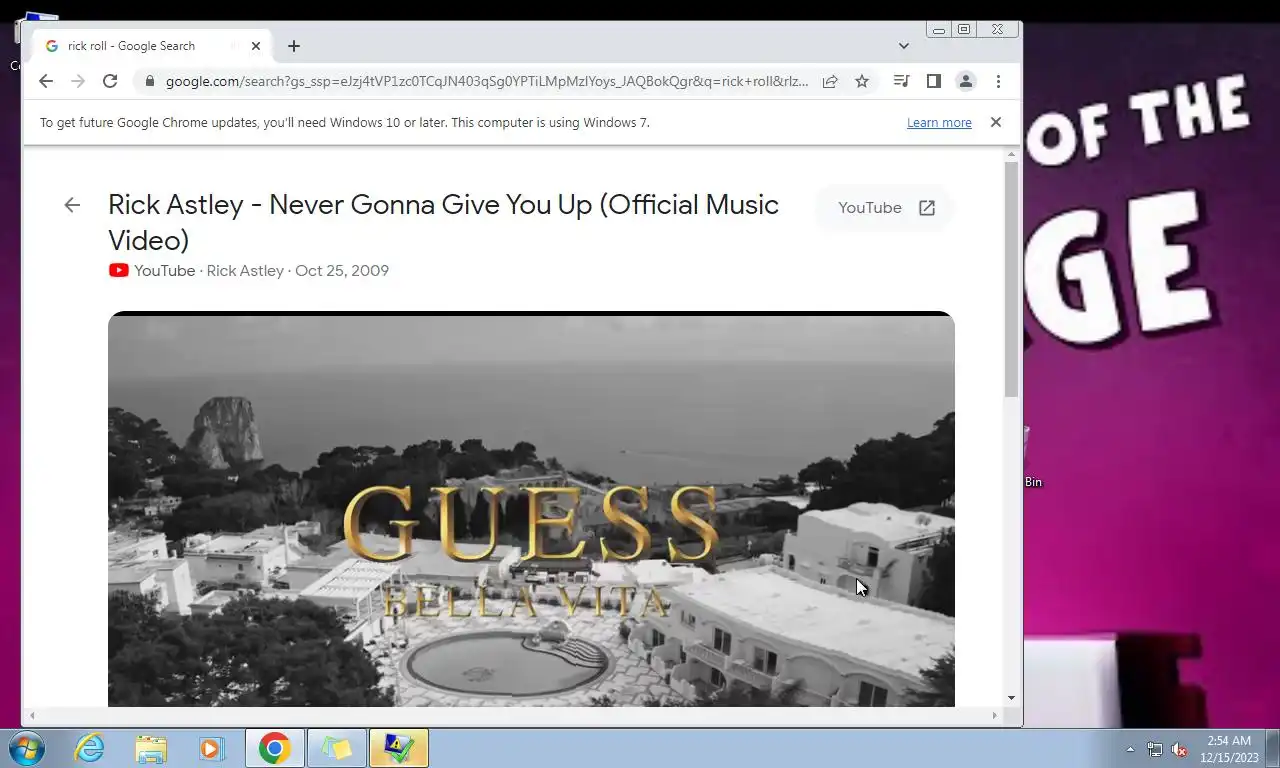Image resolution: width=1280 pixels, height=768 pixels.
Task: Open the Chrome profile avatar
Action: tap(966, 81)
